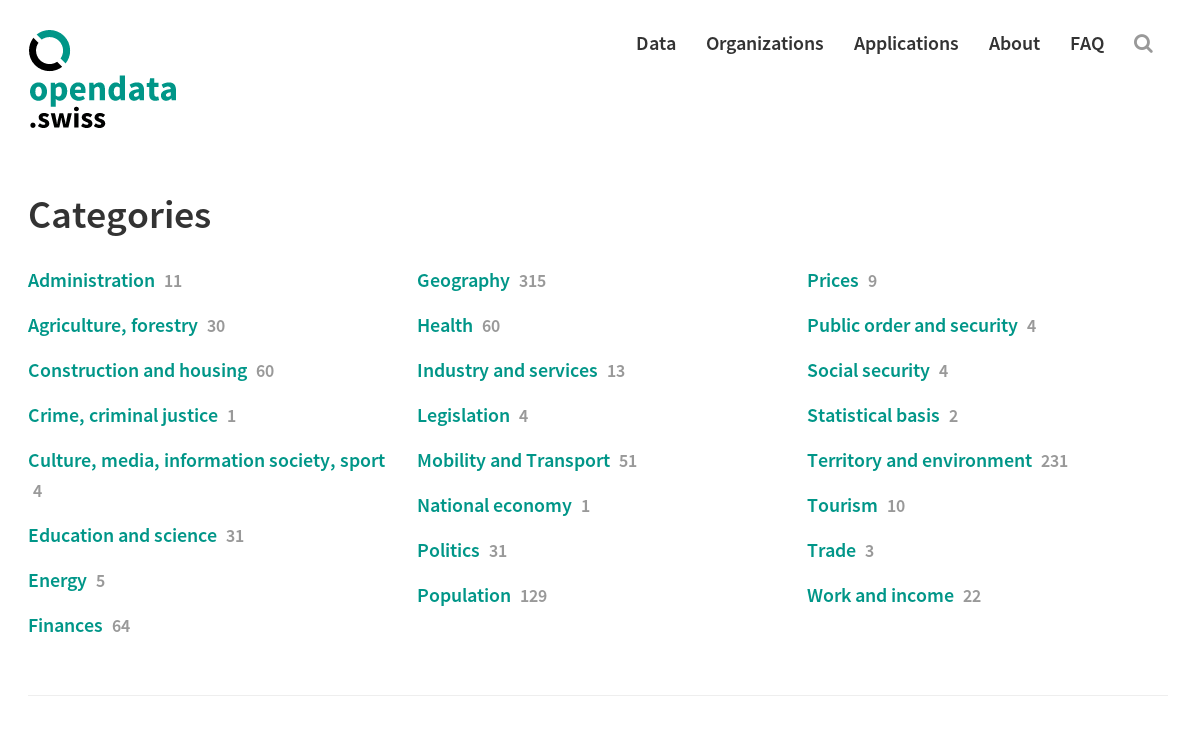Open the Administration category
Viewport: 1190px width, 736px height.
pos(91,281)
